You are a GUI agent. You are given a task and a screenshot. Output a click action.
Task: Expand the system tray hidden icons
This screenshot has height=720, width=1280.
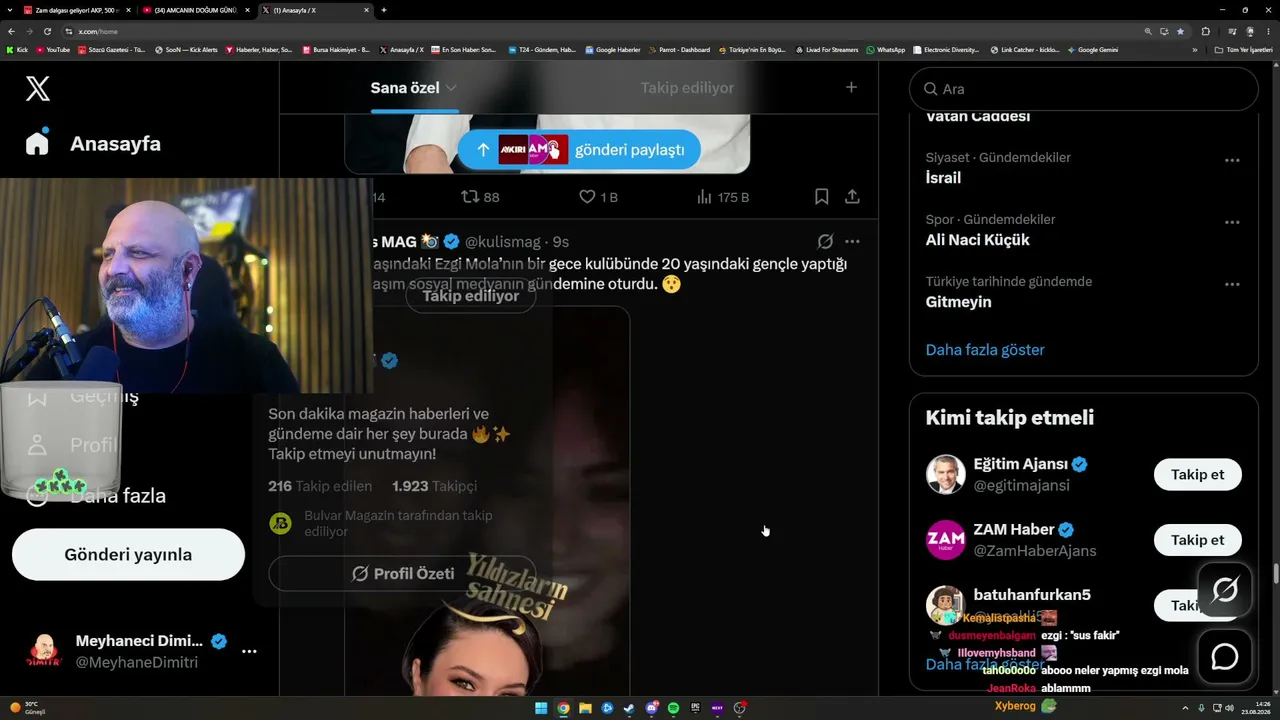coord(1185,708)
